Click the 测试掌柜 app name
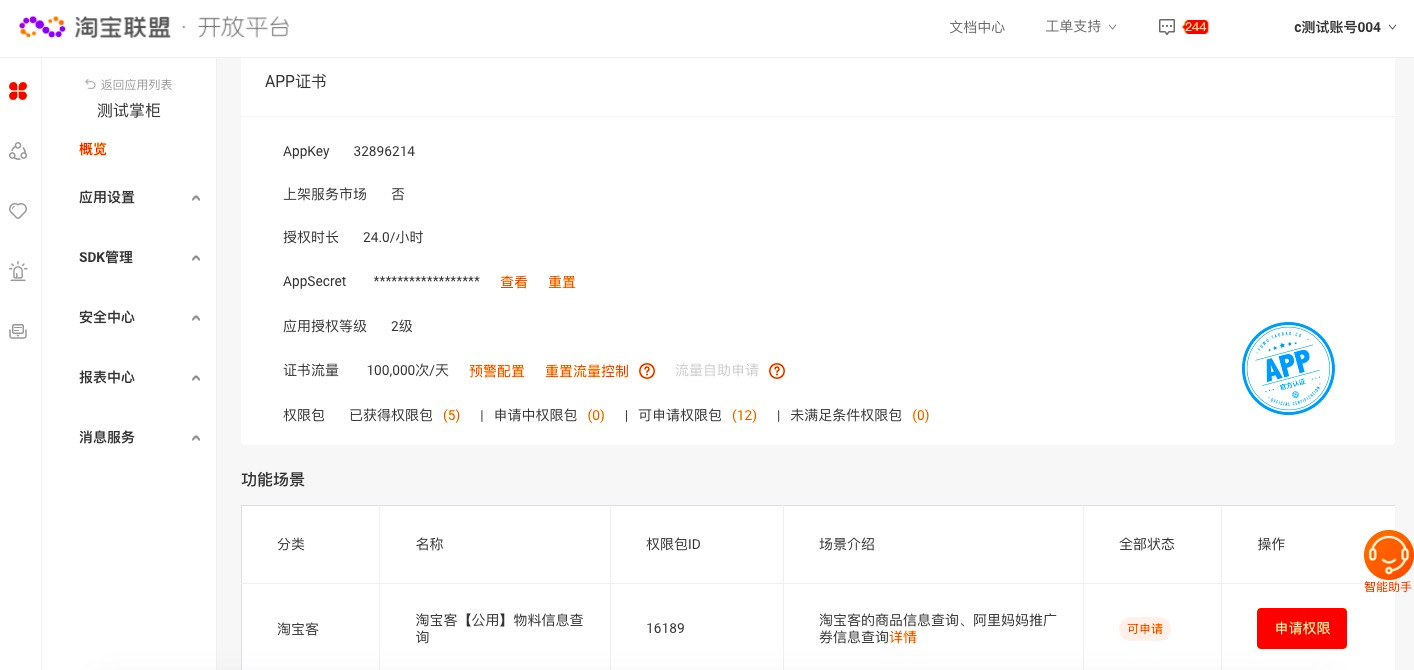Screen dimensions: 1414x670 click(129, 111)
